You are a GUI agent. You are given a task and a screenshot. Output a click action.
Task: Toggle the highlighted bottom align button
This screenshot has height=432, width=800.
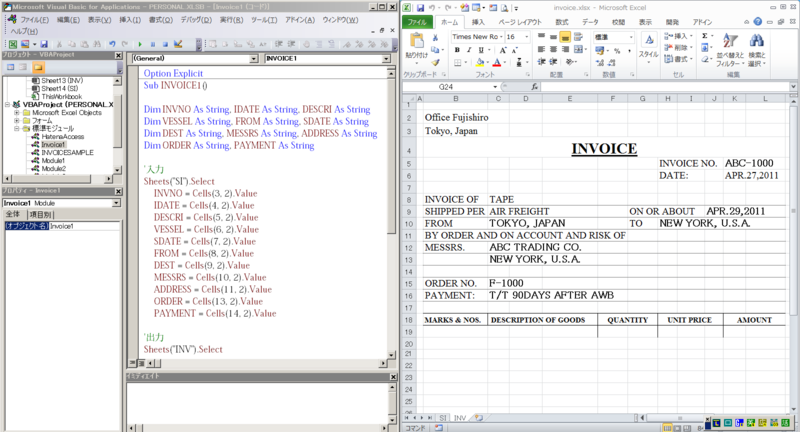coord(565,37)
